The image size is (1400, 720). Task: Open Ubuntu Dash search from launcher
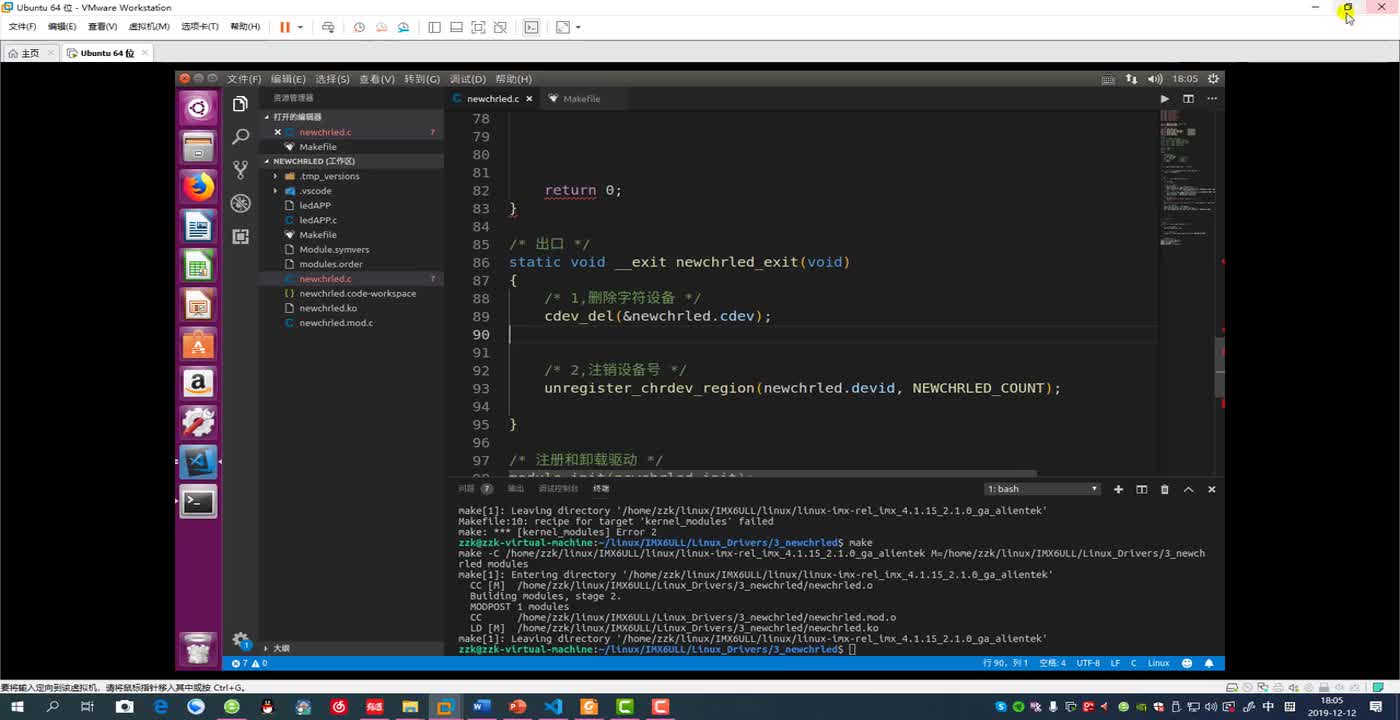pos(198,108)
